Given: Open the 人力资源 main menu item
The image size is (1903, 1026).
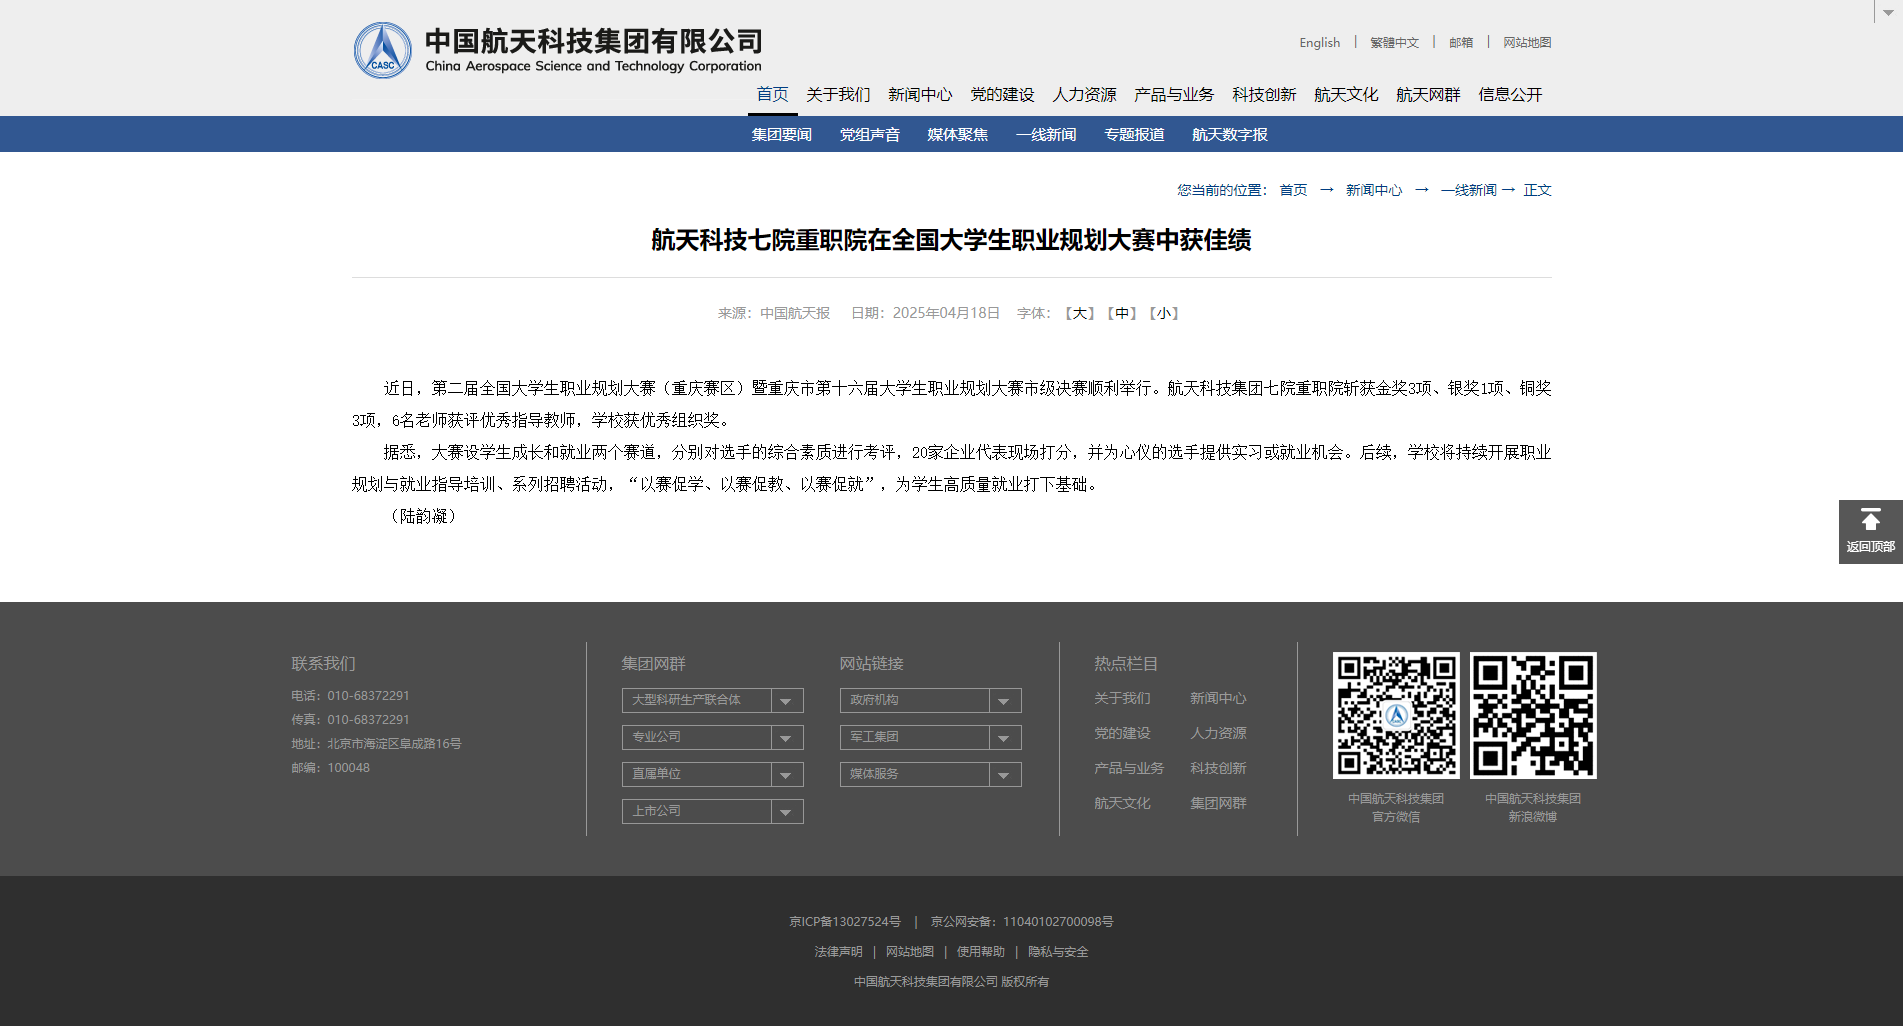Looking at the screenshot, I should click(1084, 94).
